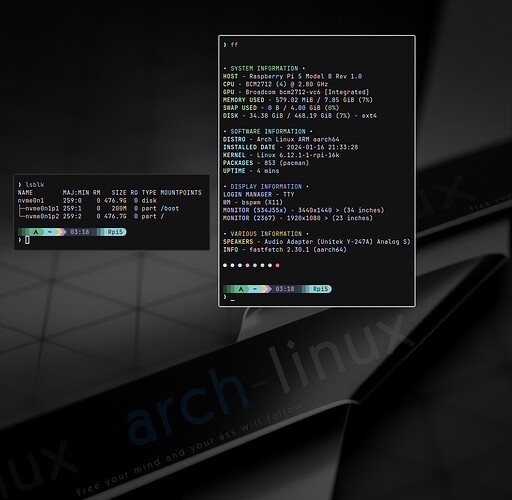Click the 03:18 clock segment in the left prompt
The image size is (512, 500).
[80, 232]
